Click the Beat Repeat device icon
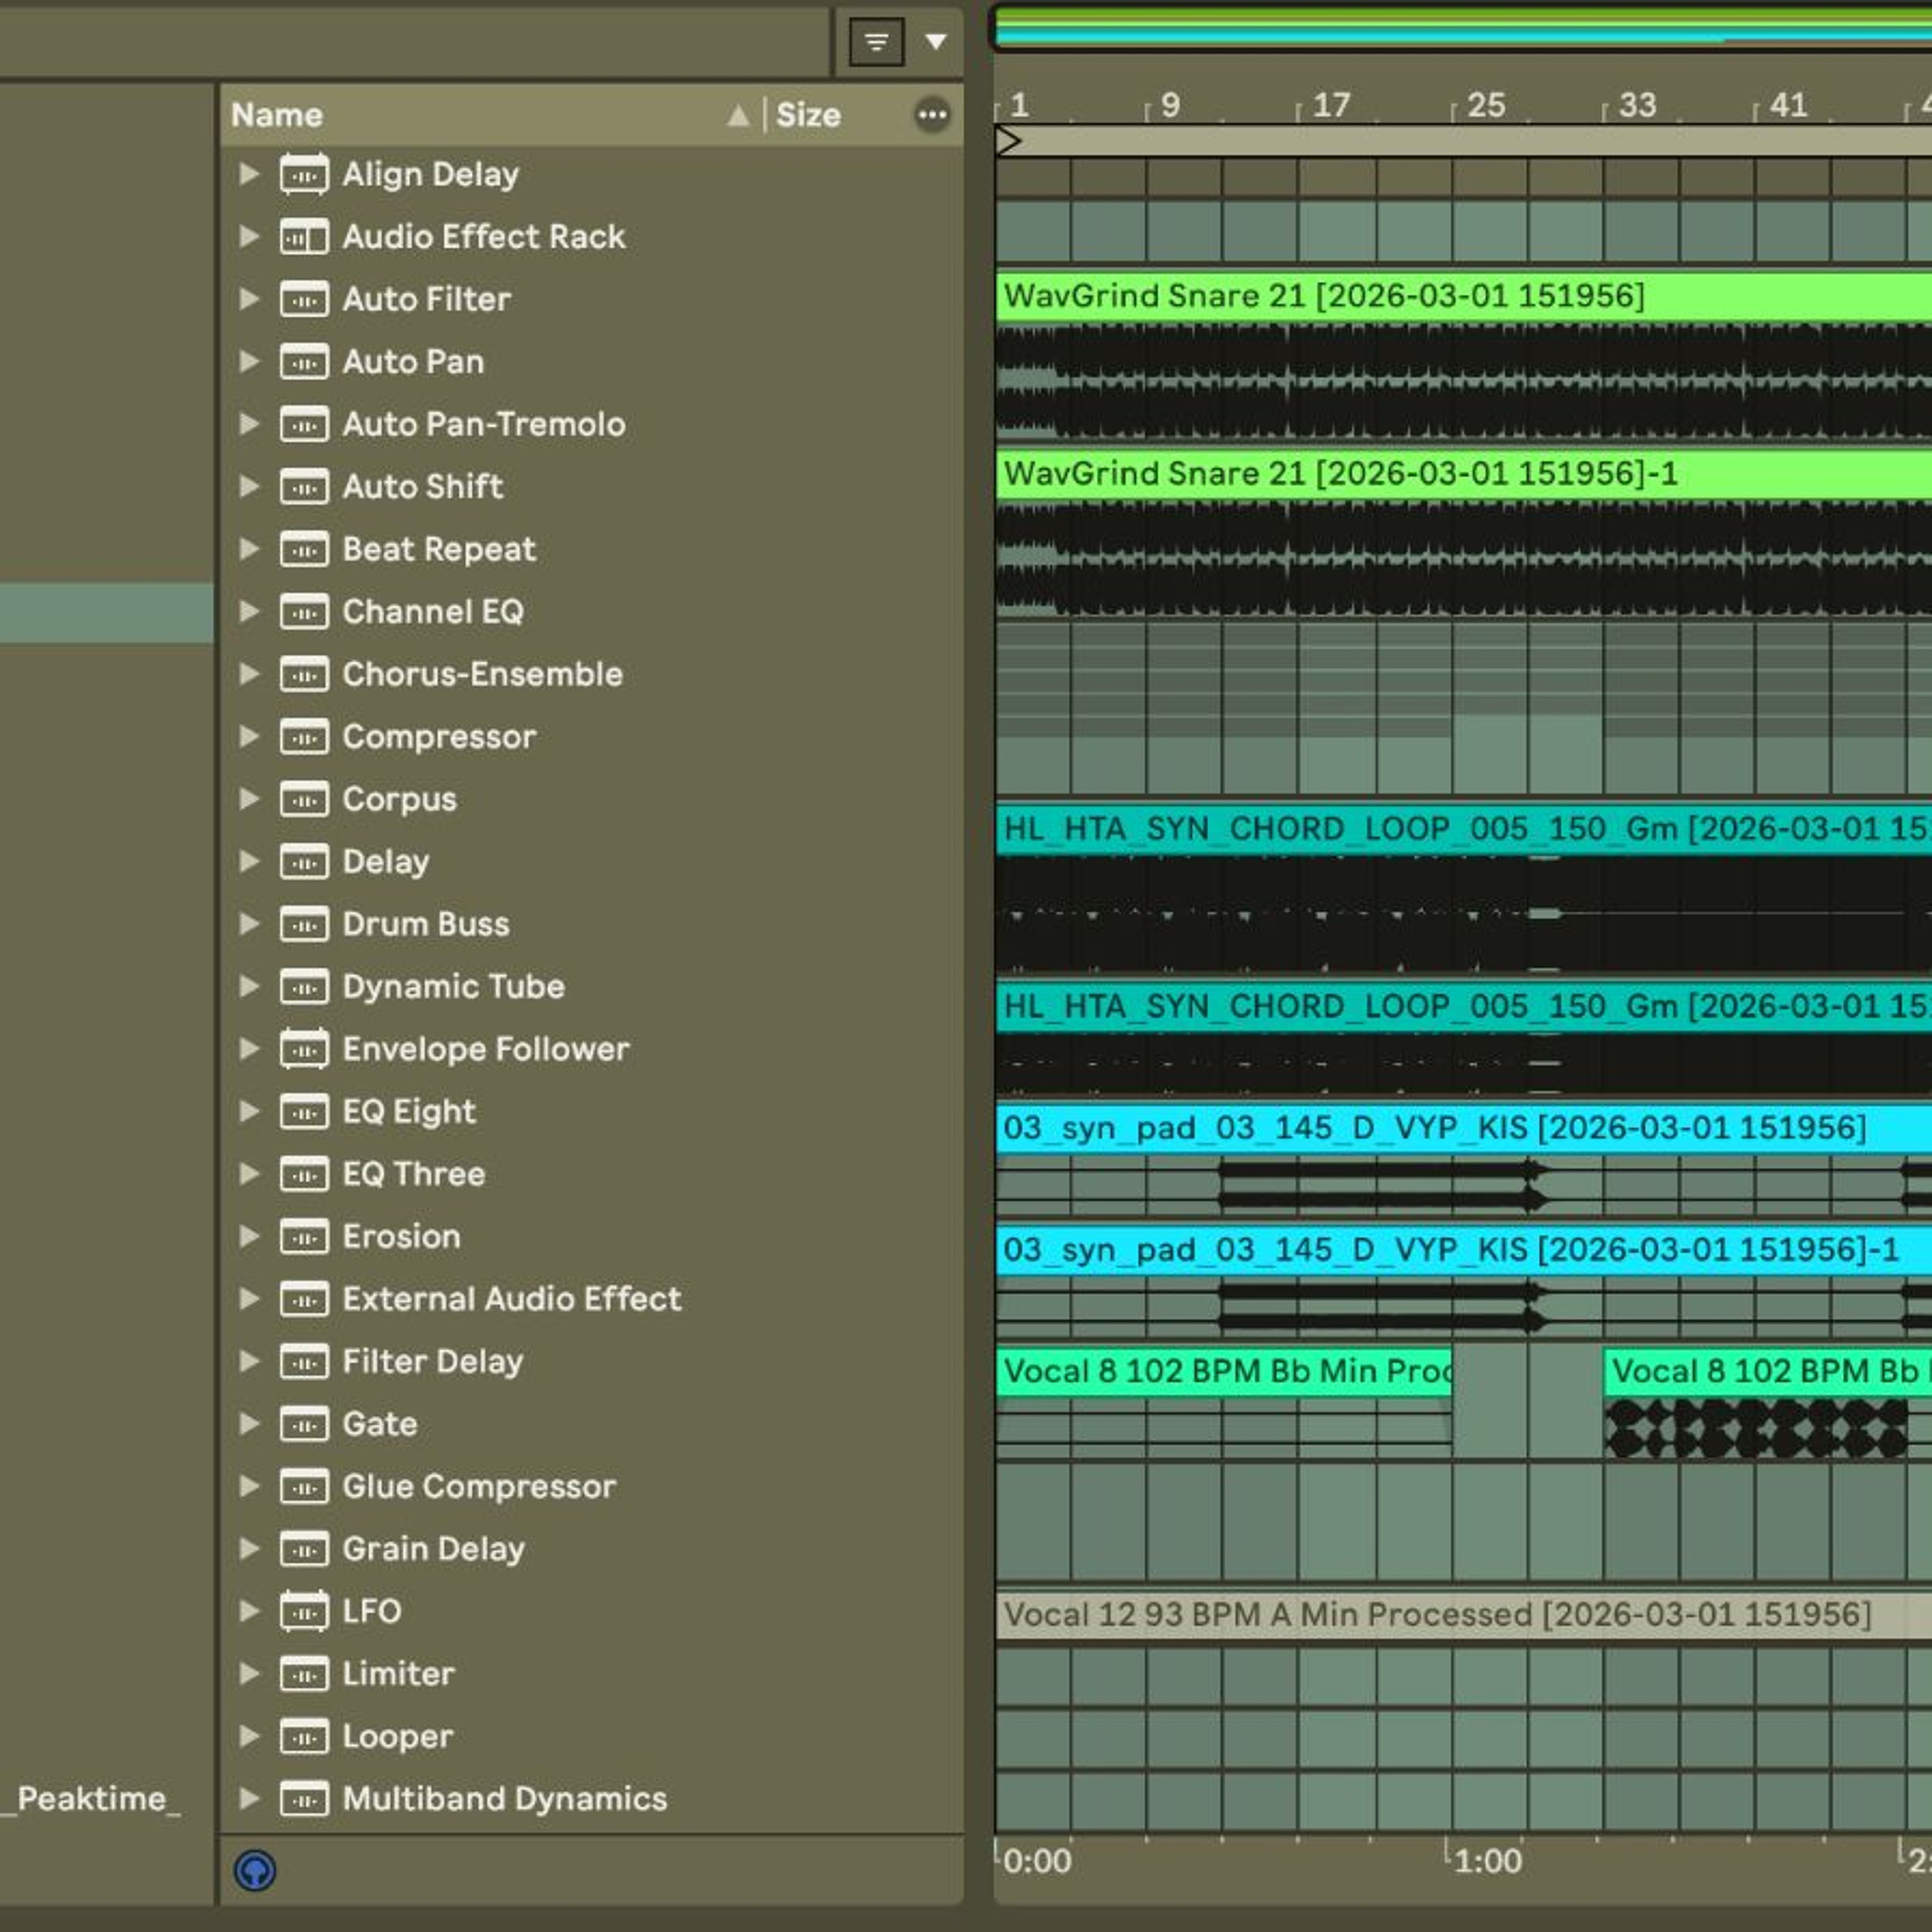This screenshot has height=1932, width=1932. pos(304,549)
